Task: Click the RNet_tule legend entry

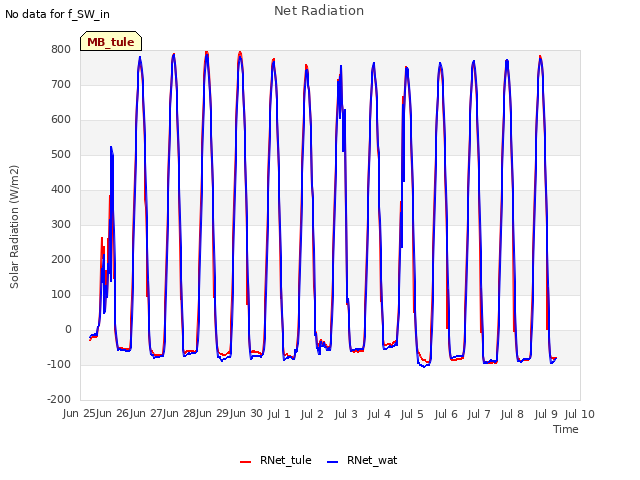Action: click(x=276, y=460)
